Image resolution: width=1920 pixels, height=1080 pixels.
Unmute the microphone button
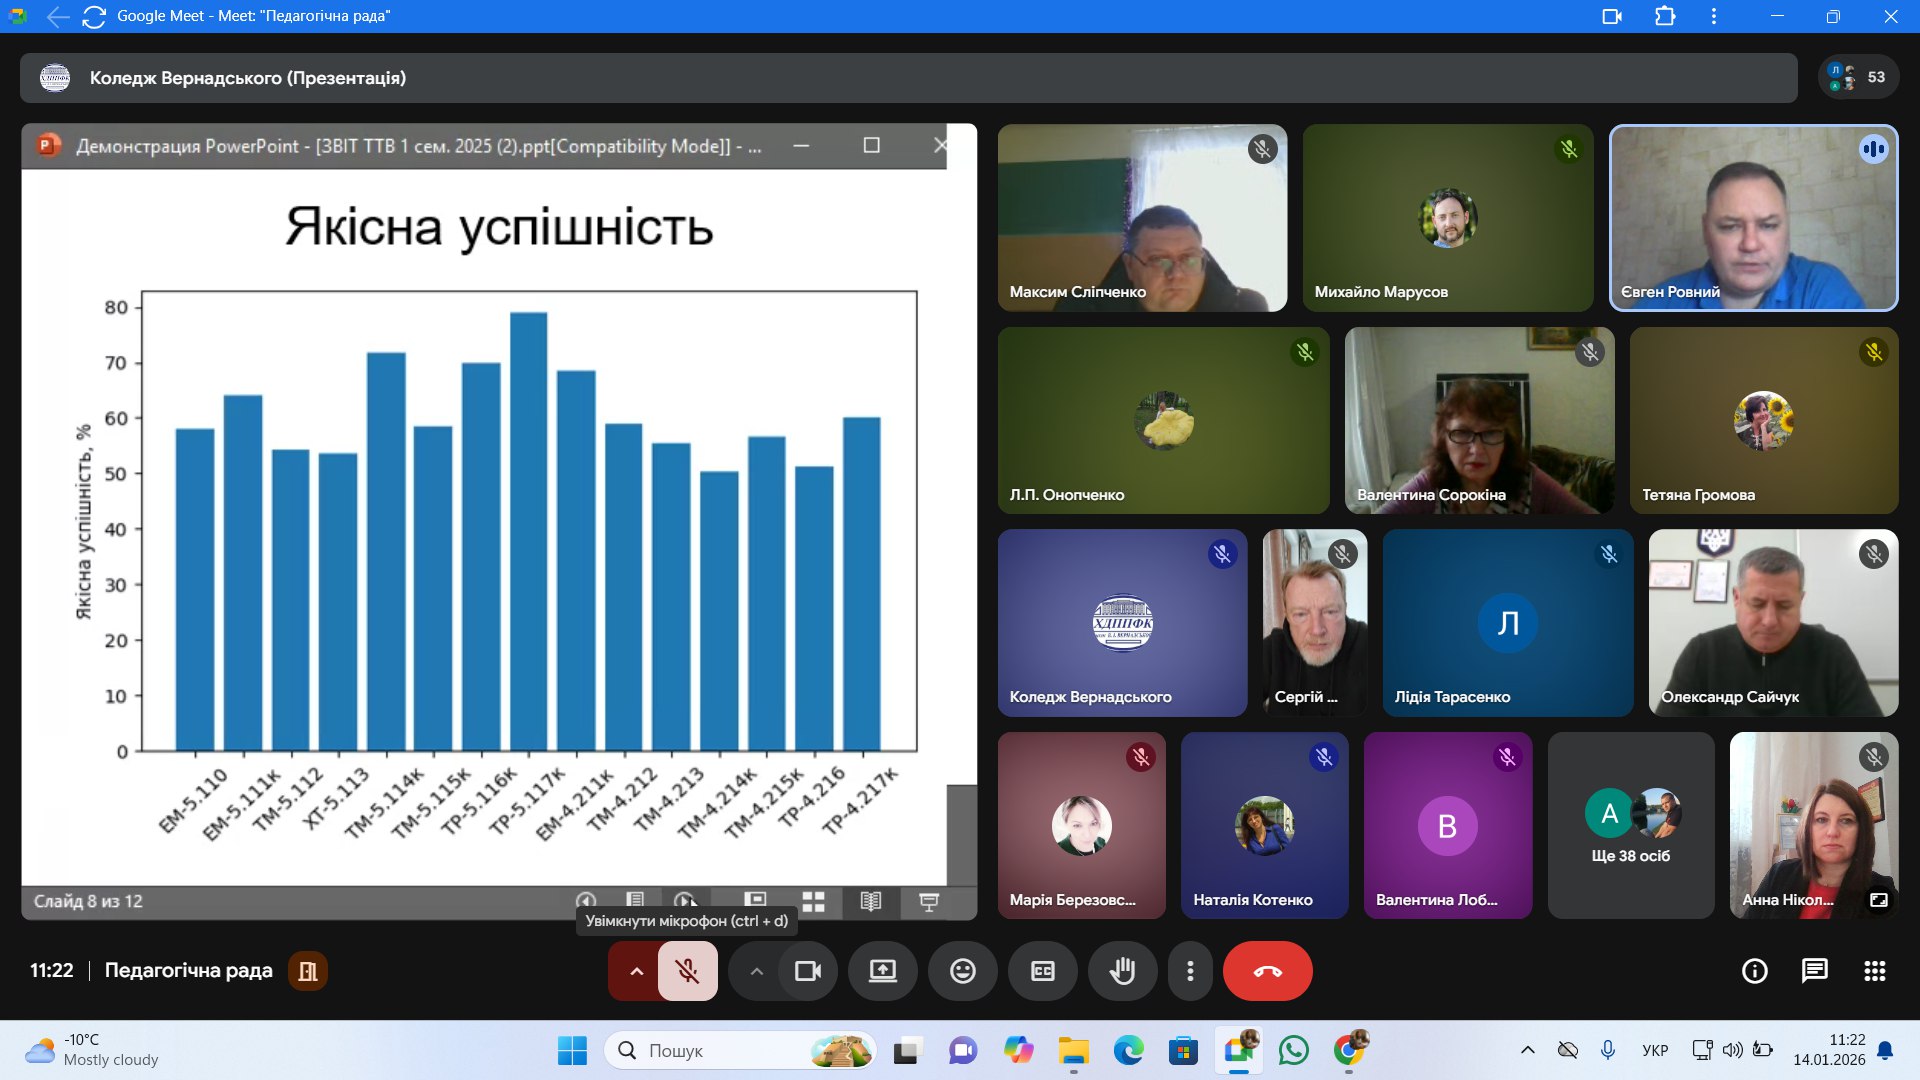[687, 971]
